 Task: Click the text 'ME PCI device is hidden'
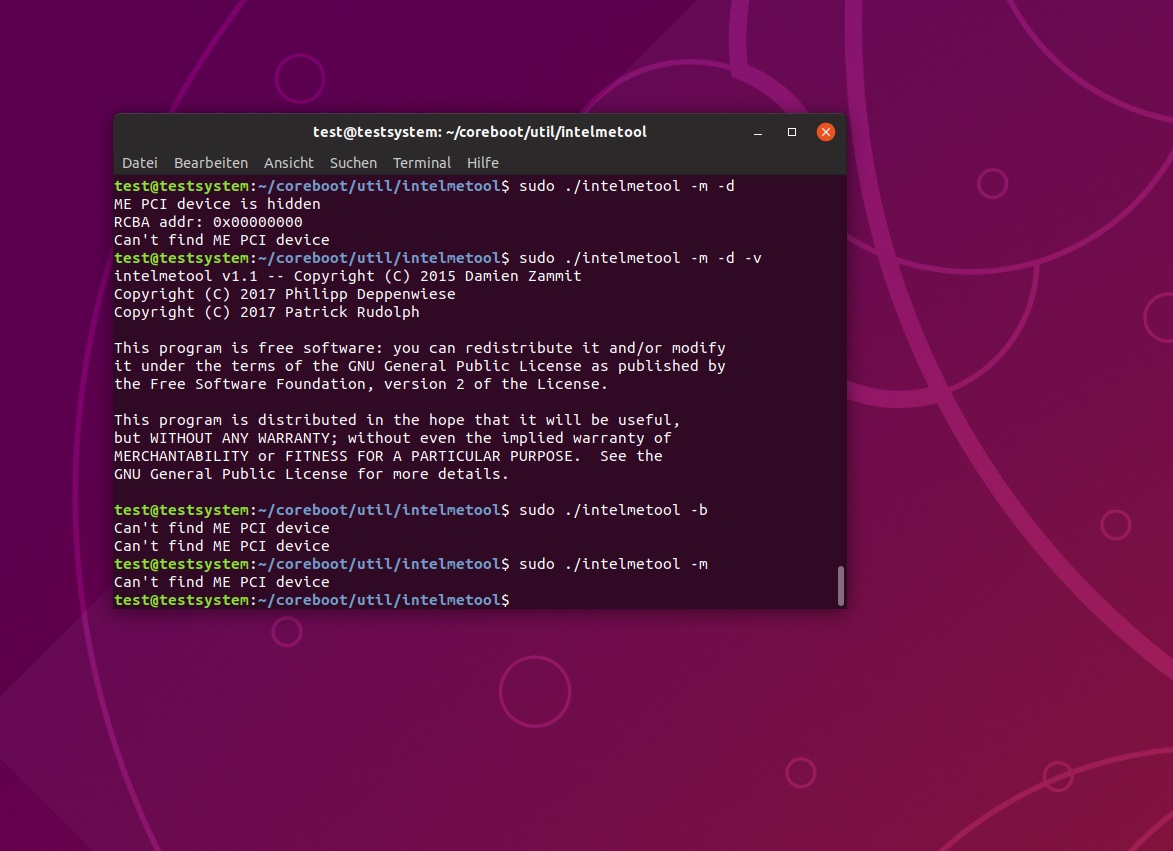tap(217, 204)
